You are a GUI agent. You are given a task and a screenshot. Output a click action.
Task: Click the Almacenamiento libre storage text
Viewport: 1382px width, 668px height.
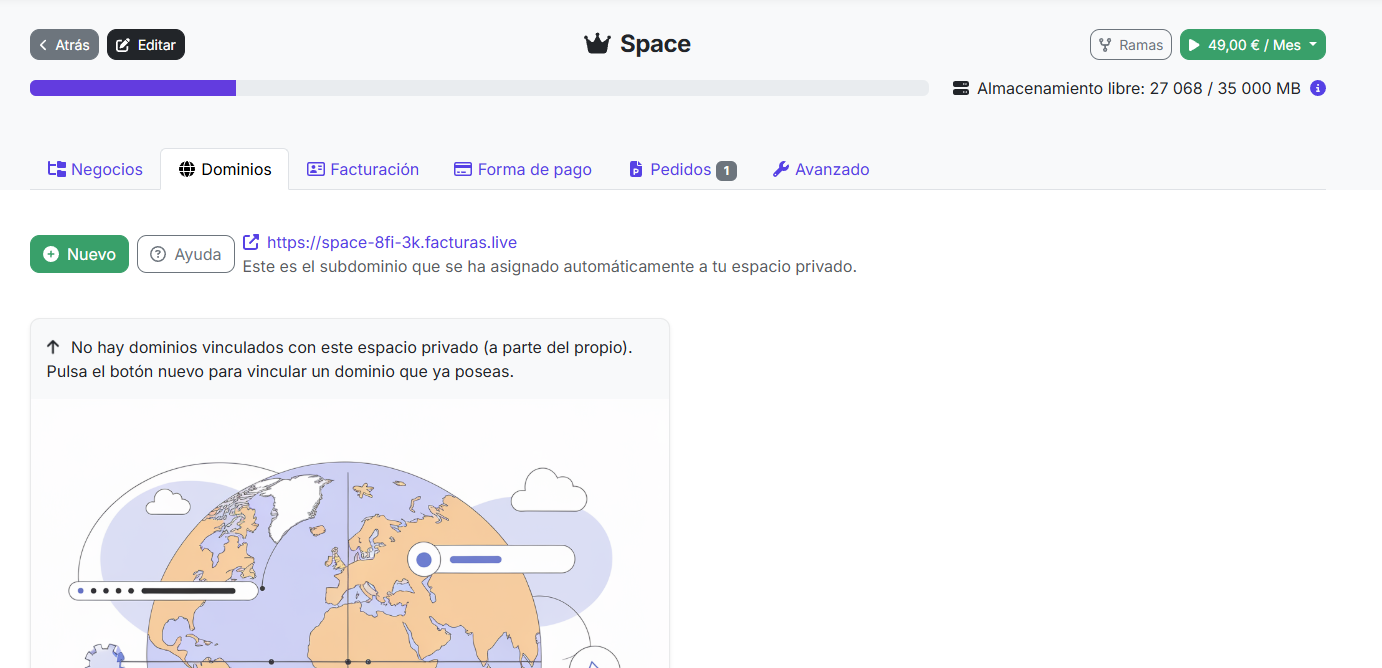[1139, 88]
